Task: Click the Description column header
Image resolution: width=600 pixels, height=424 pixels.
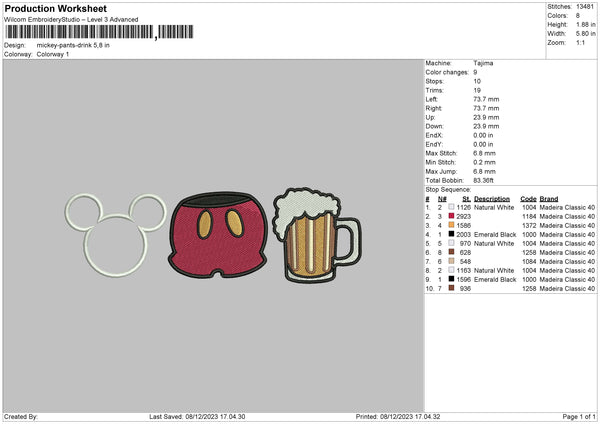Action: pyautogui.click(x=492, y=199)
